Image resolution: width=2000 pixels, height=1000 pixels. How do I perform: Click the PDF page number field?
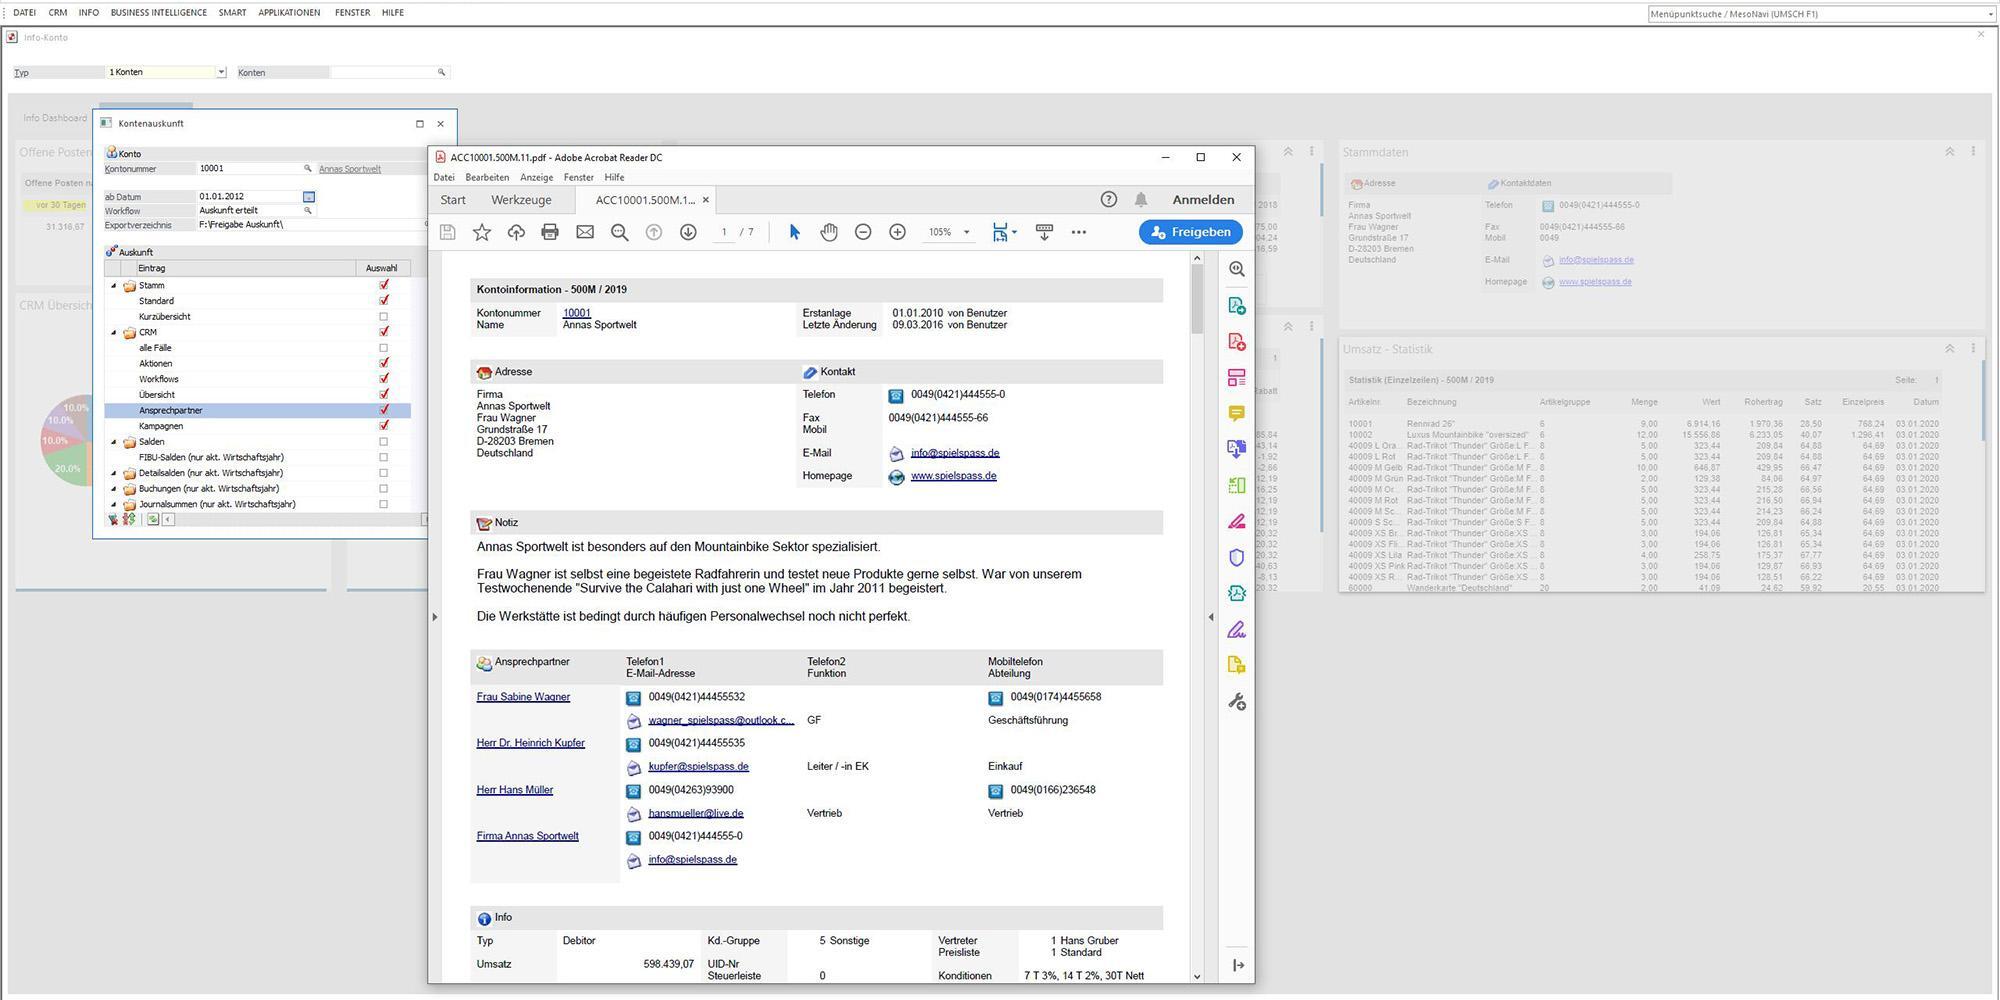pyautogui.click(x=724, y=232)
